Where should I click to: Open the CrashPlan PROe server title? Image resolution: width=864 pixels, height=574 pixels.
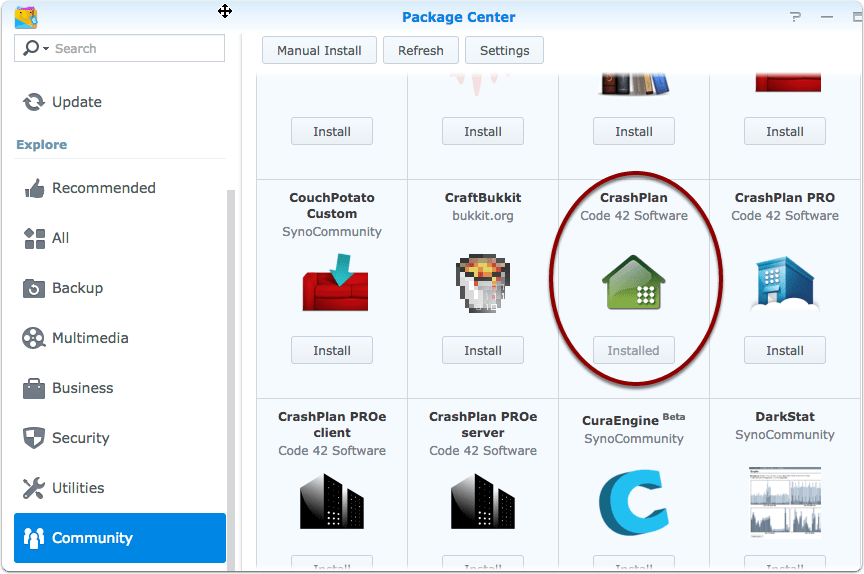(483, 424)
